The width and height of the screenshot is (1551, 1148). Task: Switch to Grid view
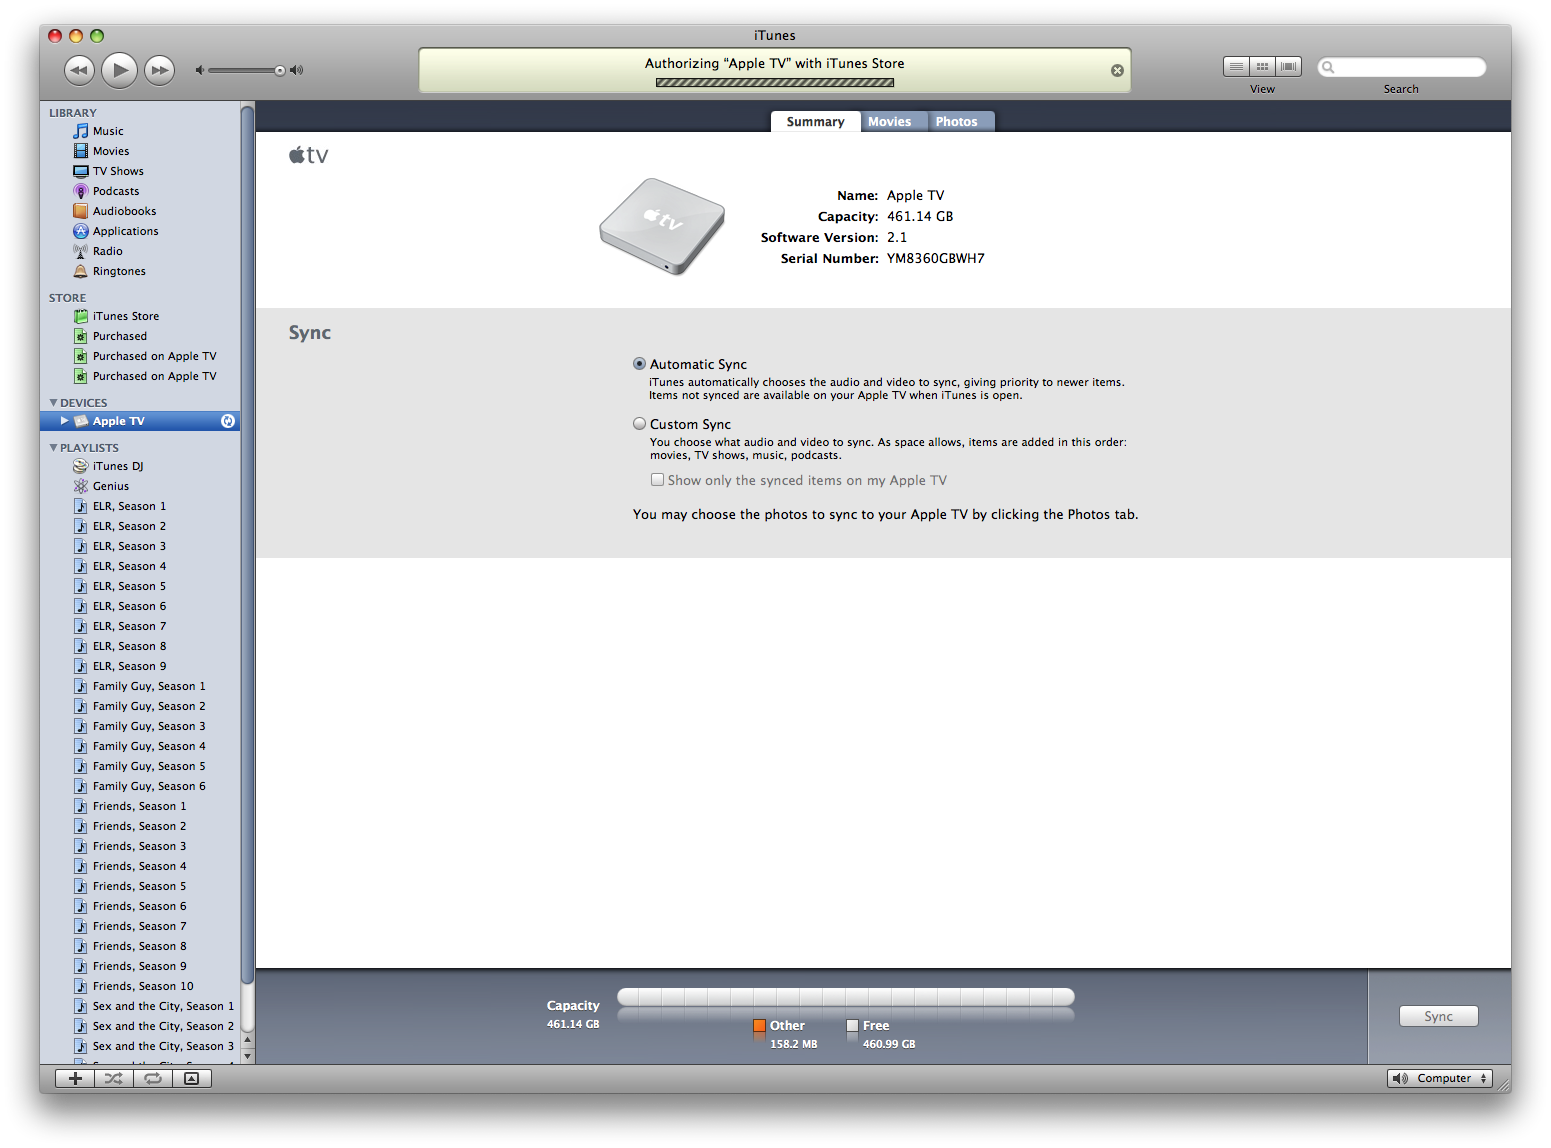pyautogui.click(x=1263, y=67)
